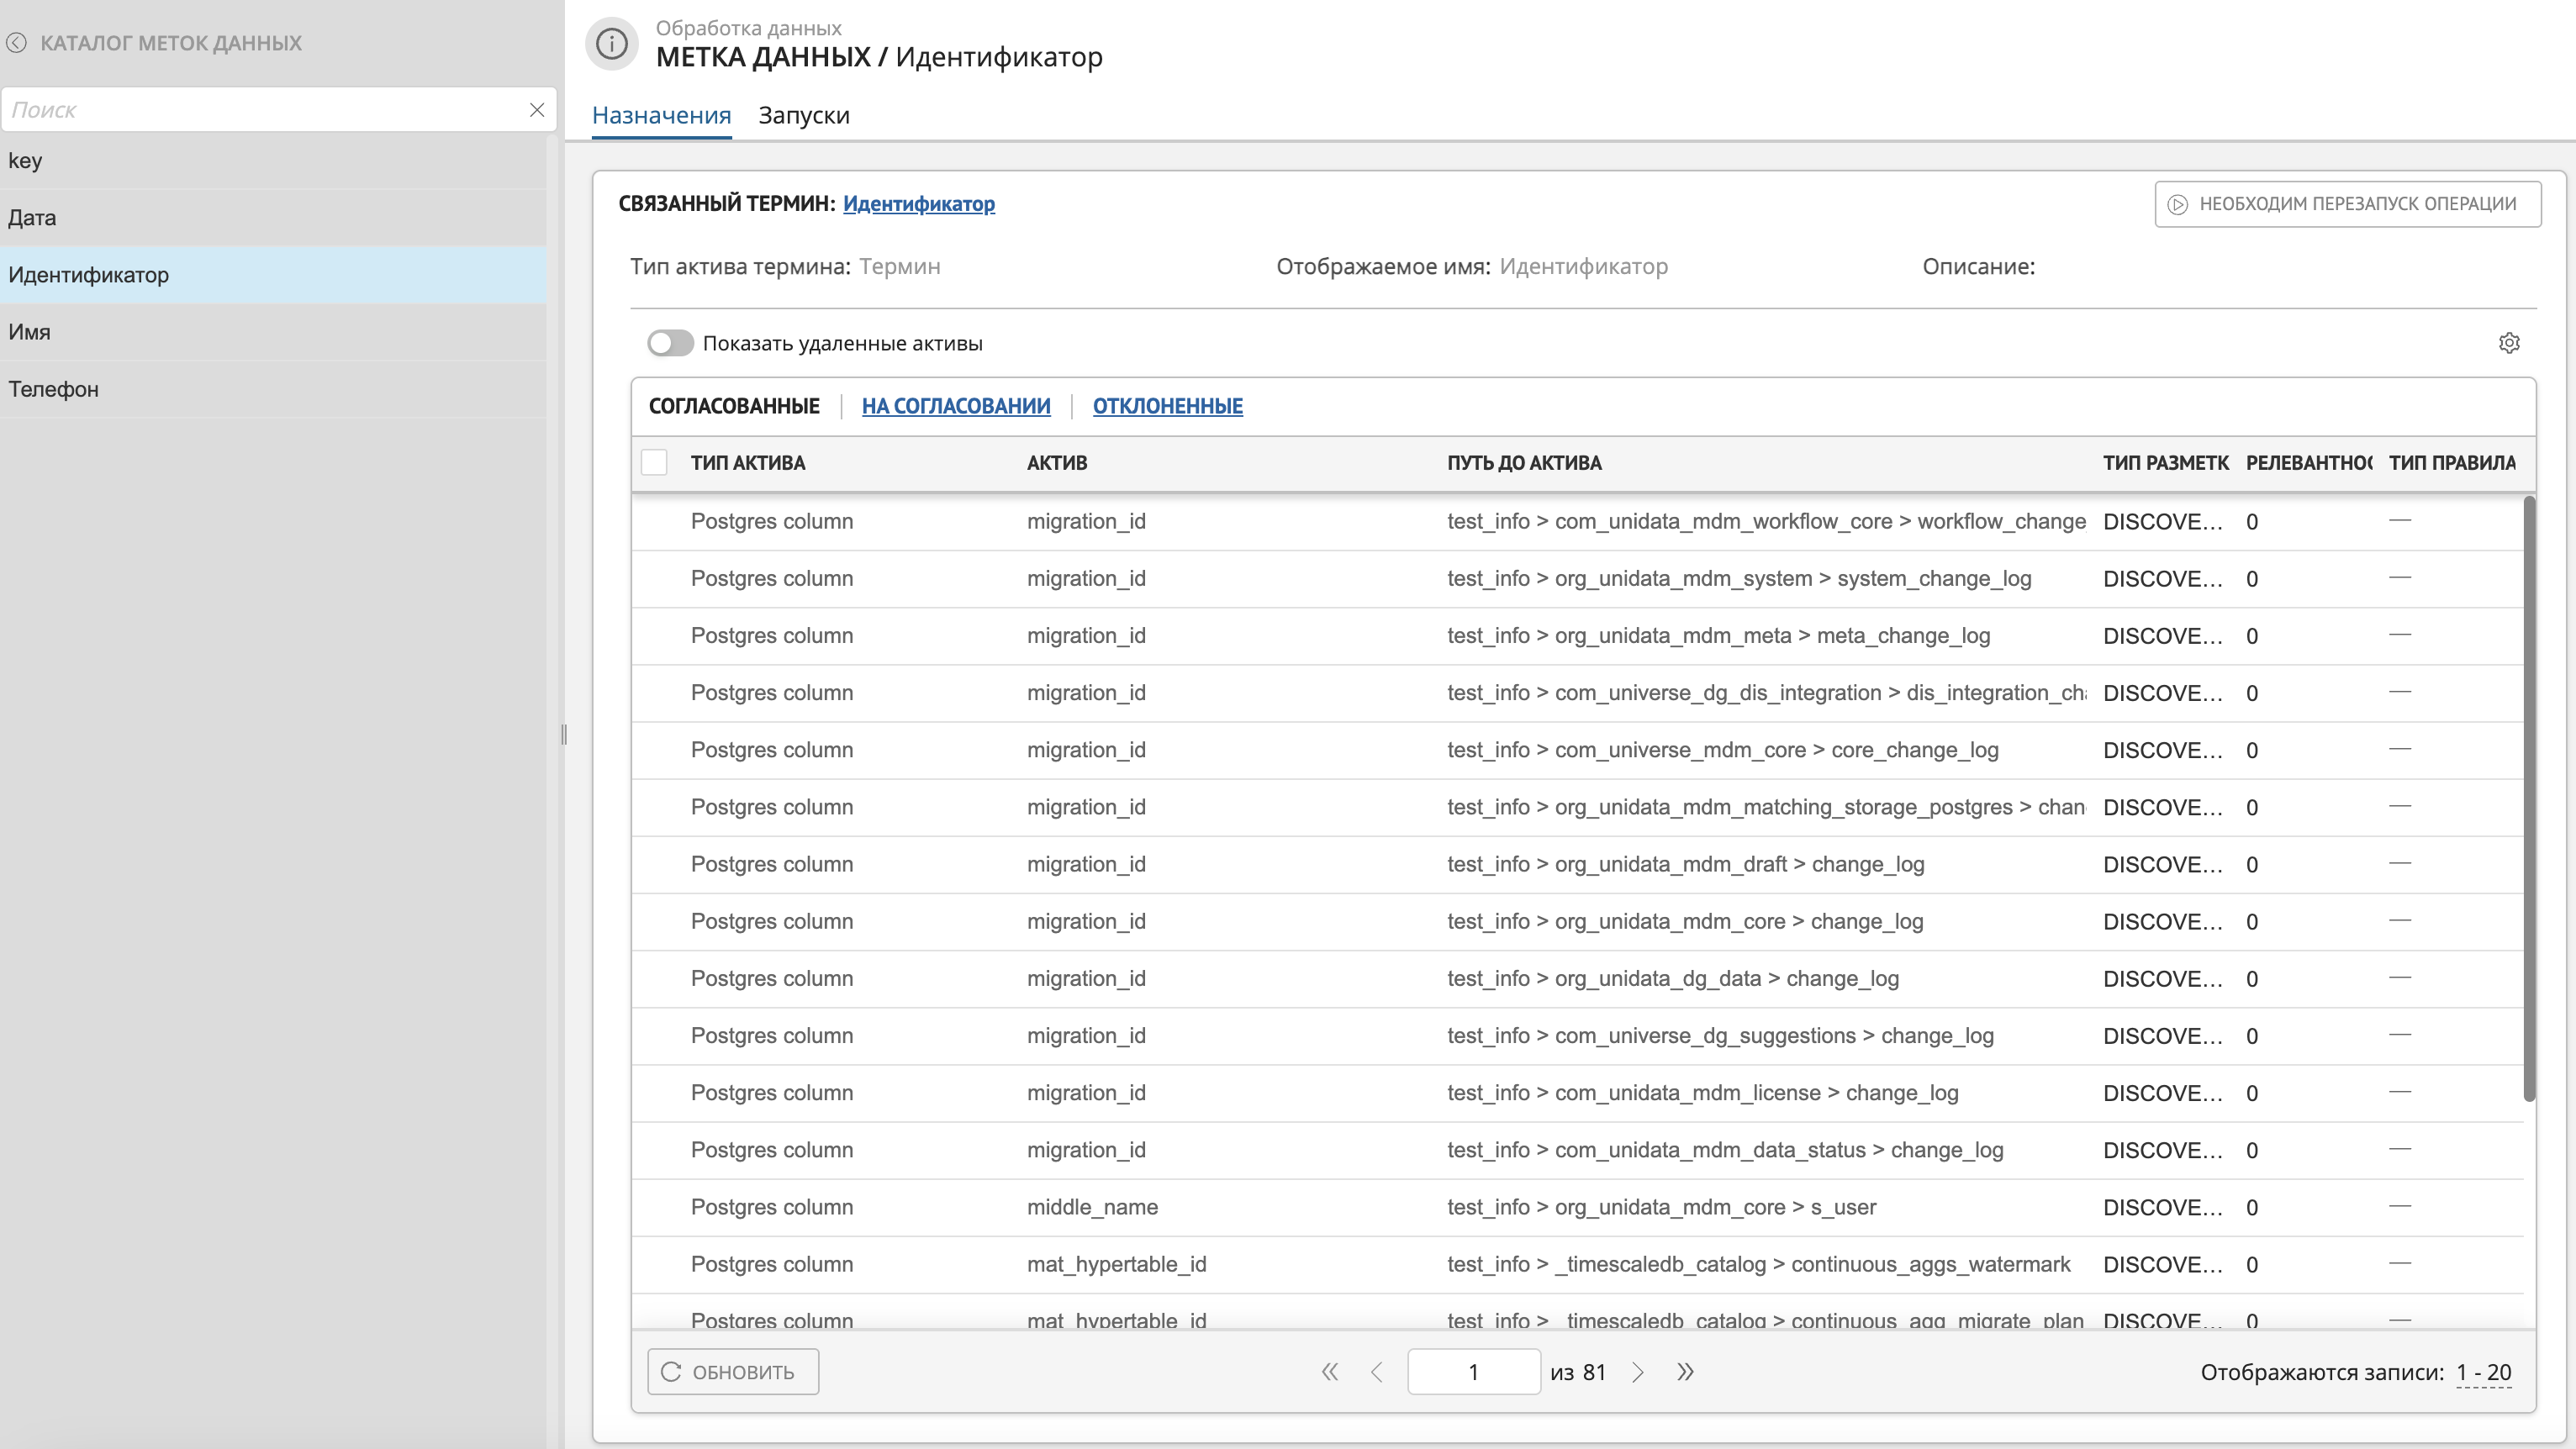This screenshot has height=1449, width=2576.
Task: Click the back arrow icon beside Каталог меток данных
Action: 17,43
